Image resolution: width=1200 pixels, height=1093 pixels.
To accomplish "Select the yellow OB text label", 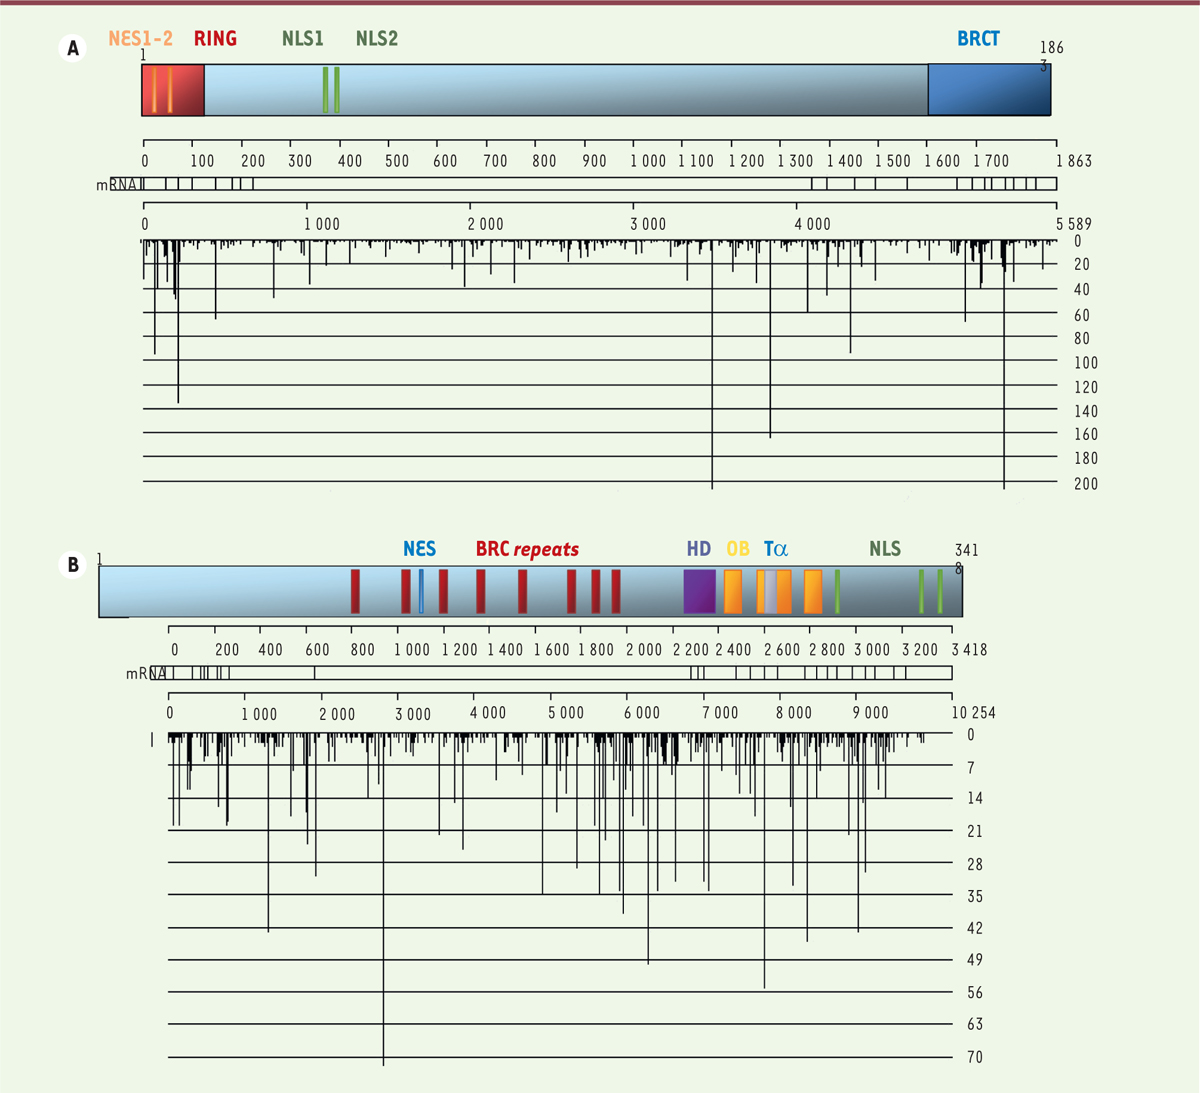I will (x=738, y=549).
